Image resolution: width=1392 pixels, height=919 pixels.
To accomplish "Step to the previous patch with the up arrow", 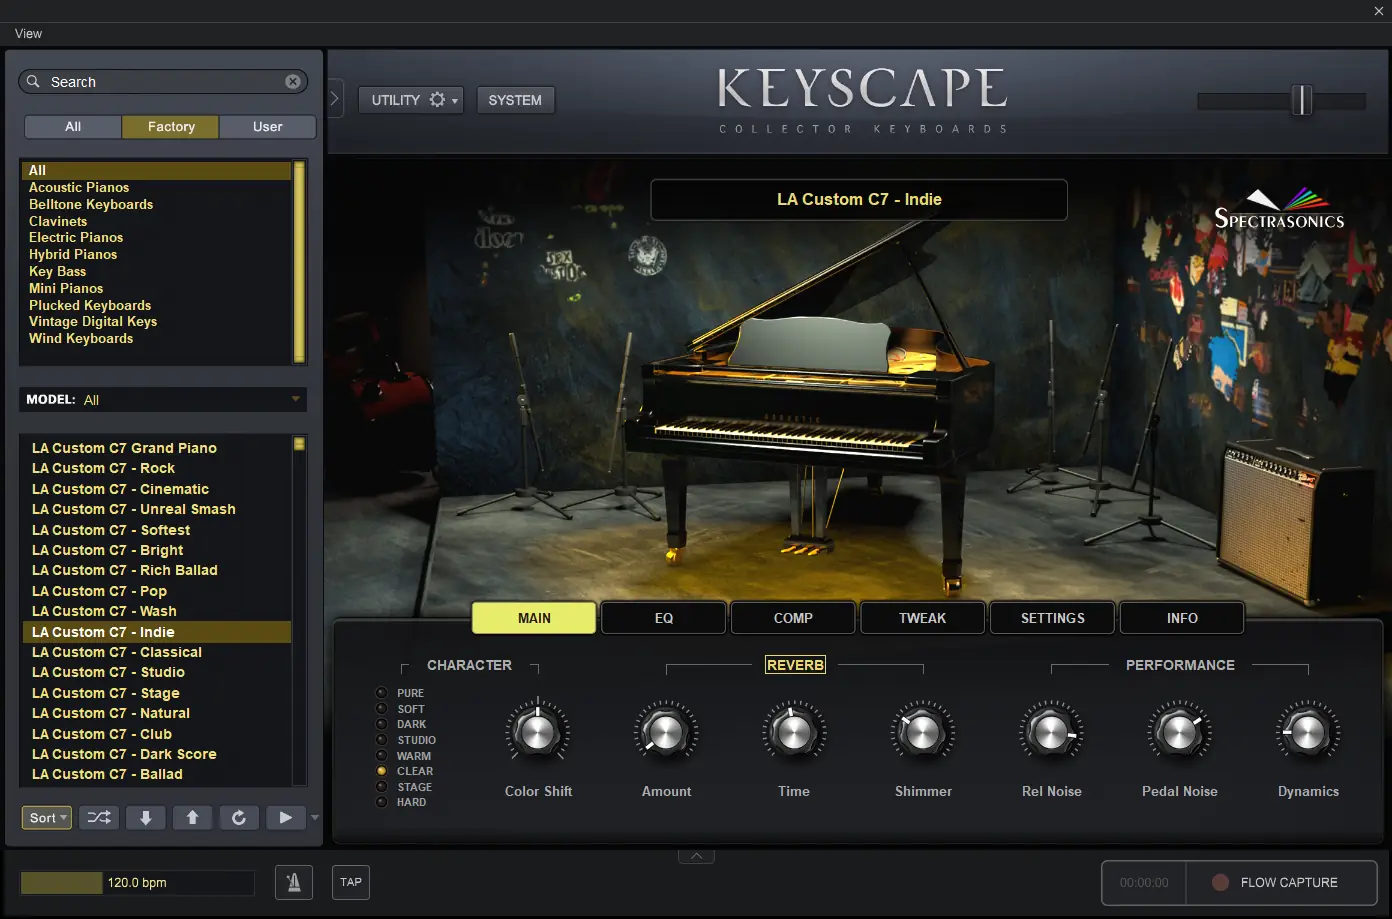I will pyautogui.click(x=192, y=818).
